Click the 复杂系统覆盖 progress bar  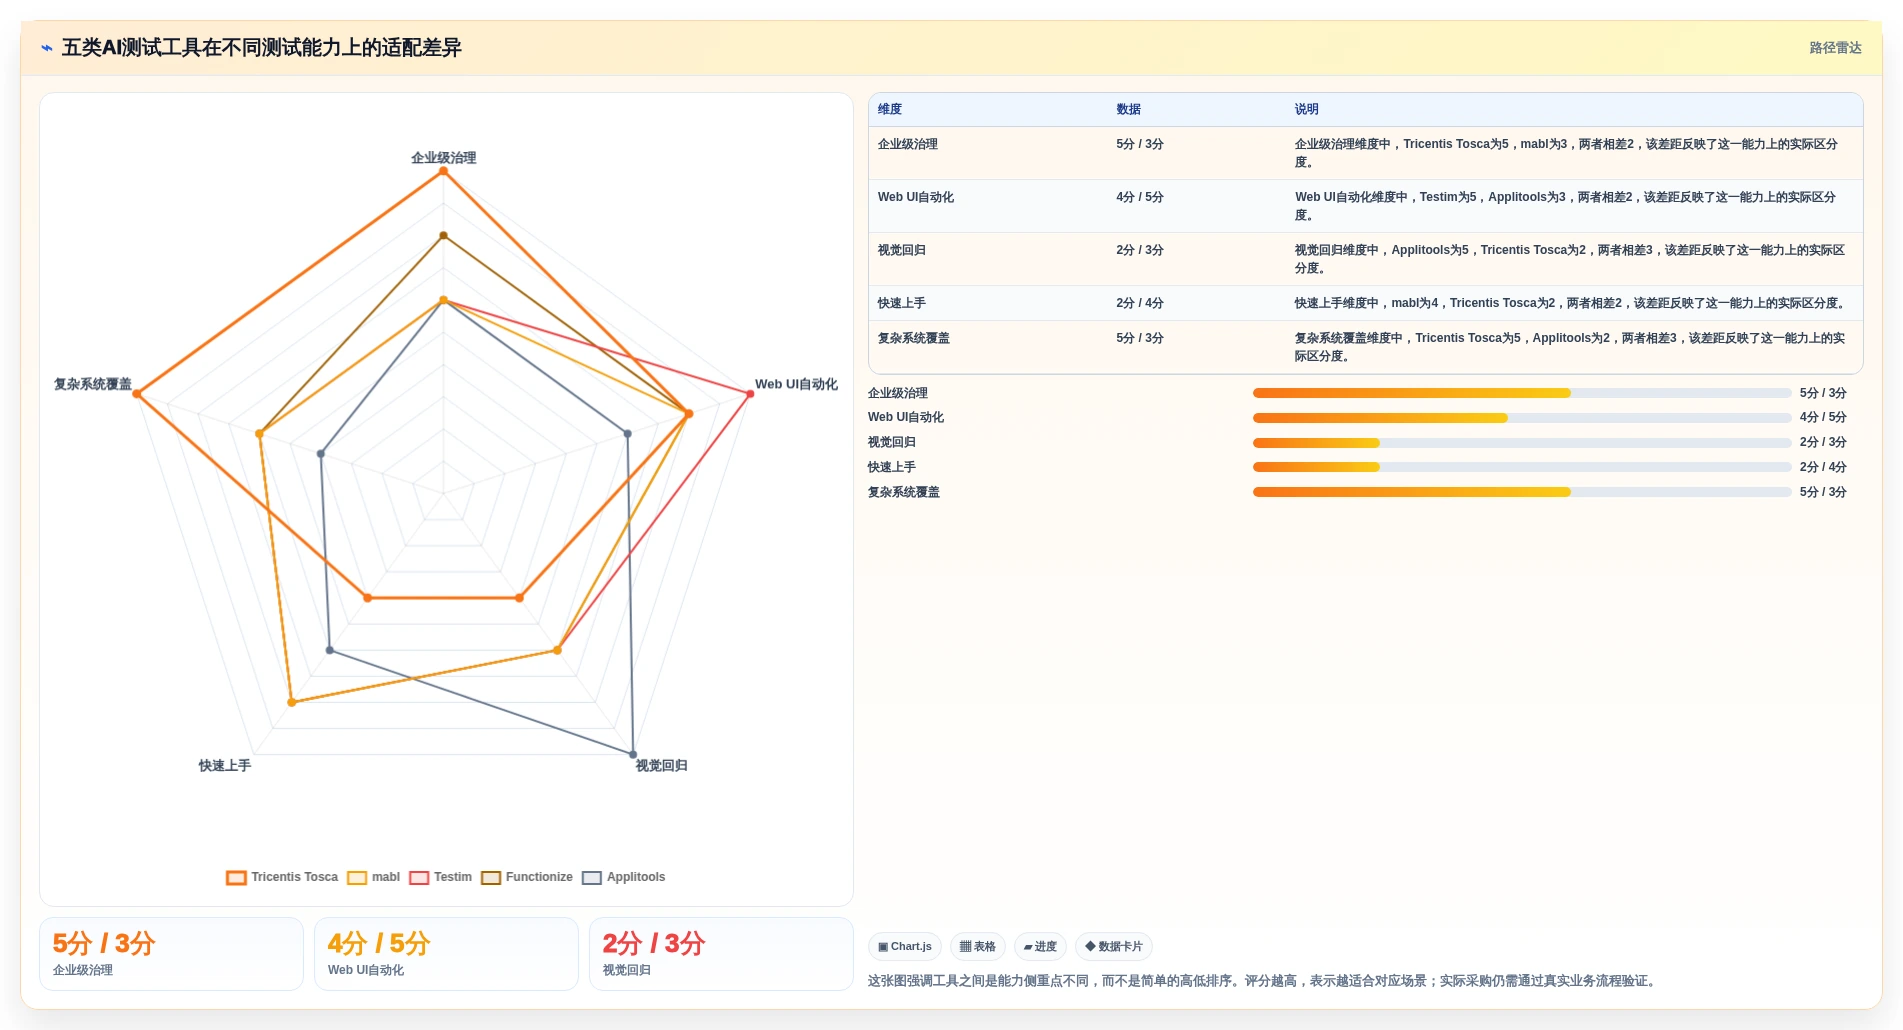coord(1522,492)
